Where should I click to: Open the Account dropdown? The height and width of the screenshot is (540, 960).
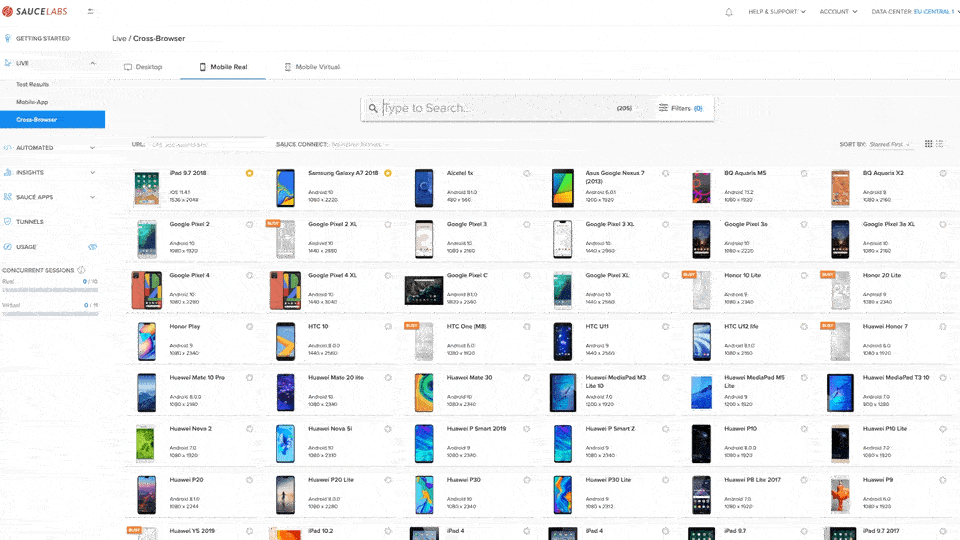tap(838, 12)
